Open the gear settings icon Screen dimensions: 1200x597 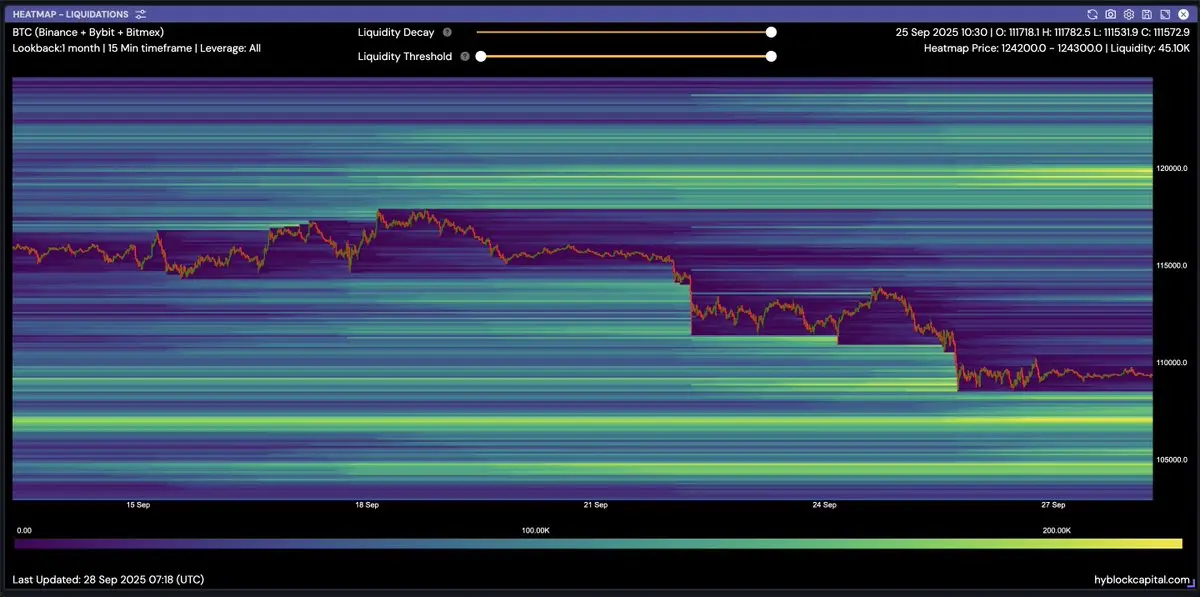(1129, 14)
